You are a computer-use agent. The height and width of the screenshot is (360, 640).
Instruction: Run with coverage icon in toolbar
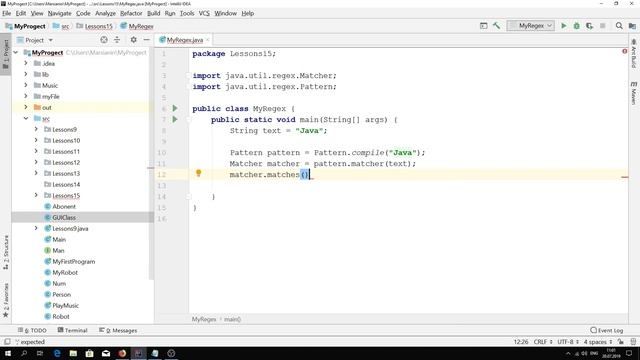pyautogui.click(x=589, y=26)
